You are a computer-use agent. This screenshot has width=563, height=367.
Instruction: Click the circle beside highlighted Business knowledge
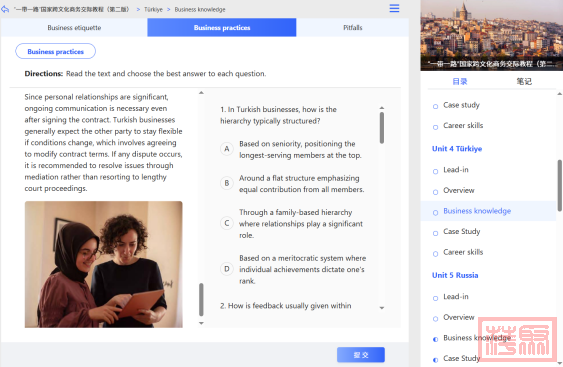point(436,213)
